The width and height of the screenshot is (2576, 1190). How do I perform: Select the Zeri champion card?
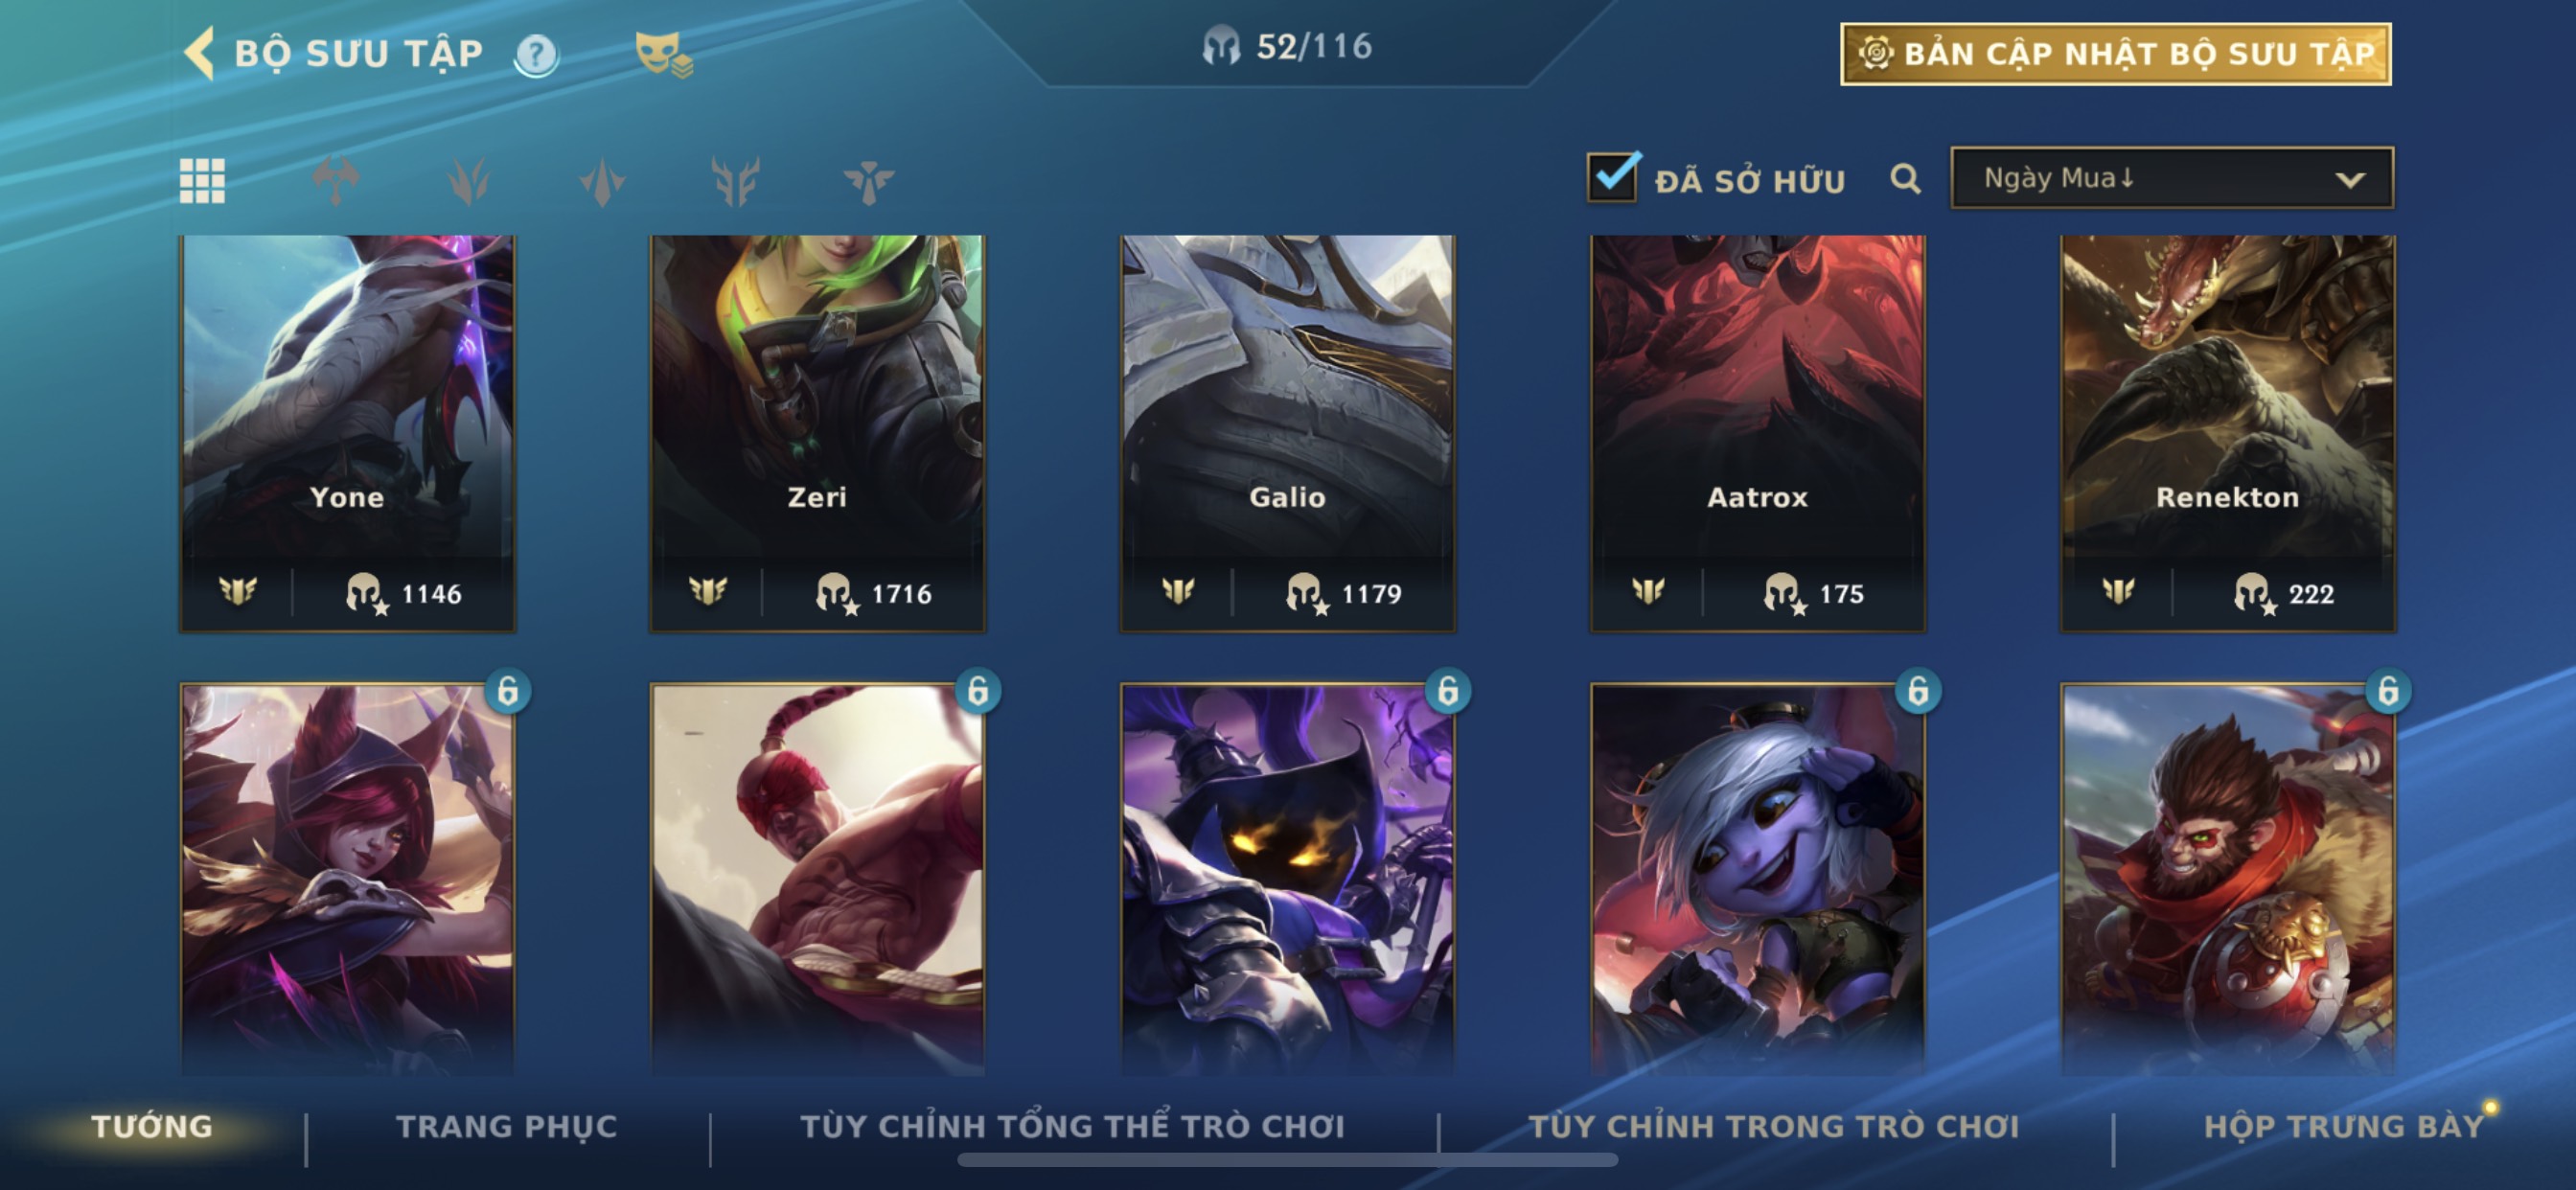tap(817, 433)
